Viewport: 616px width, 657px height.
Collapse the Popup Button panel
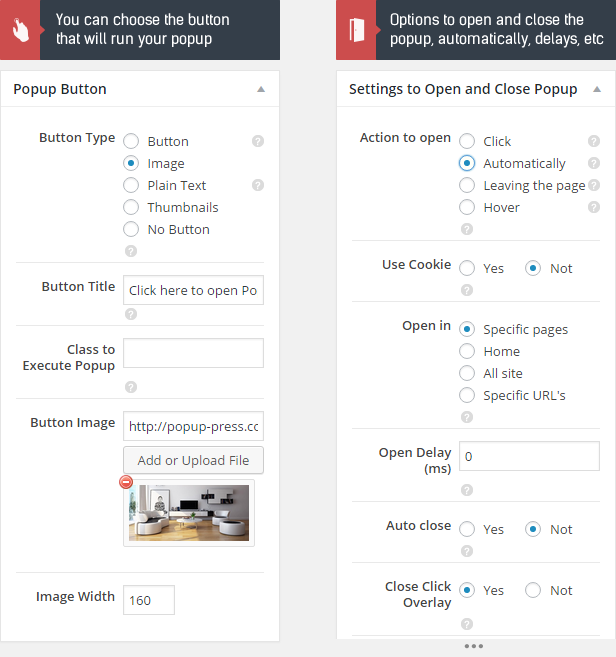coord(261,89)
